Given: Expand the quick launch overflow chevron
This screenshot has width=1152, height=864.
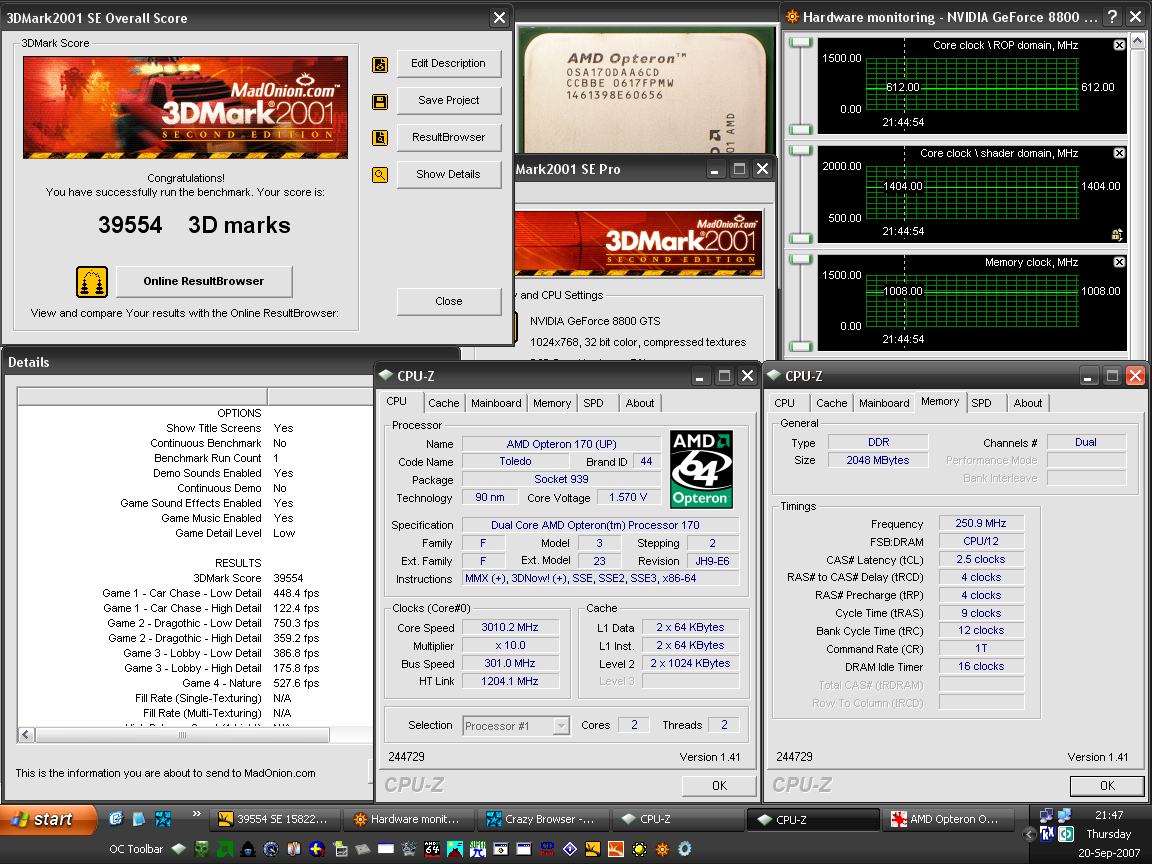Looking at the screenshot, I should click(196, 813).
